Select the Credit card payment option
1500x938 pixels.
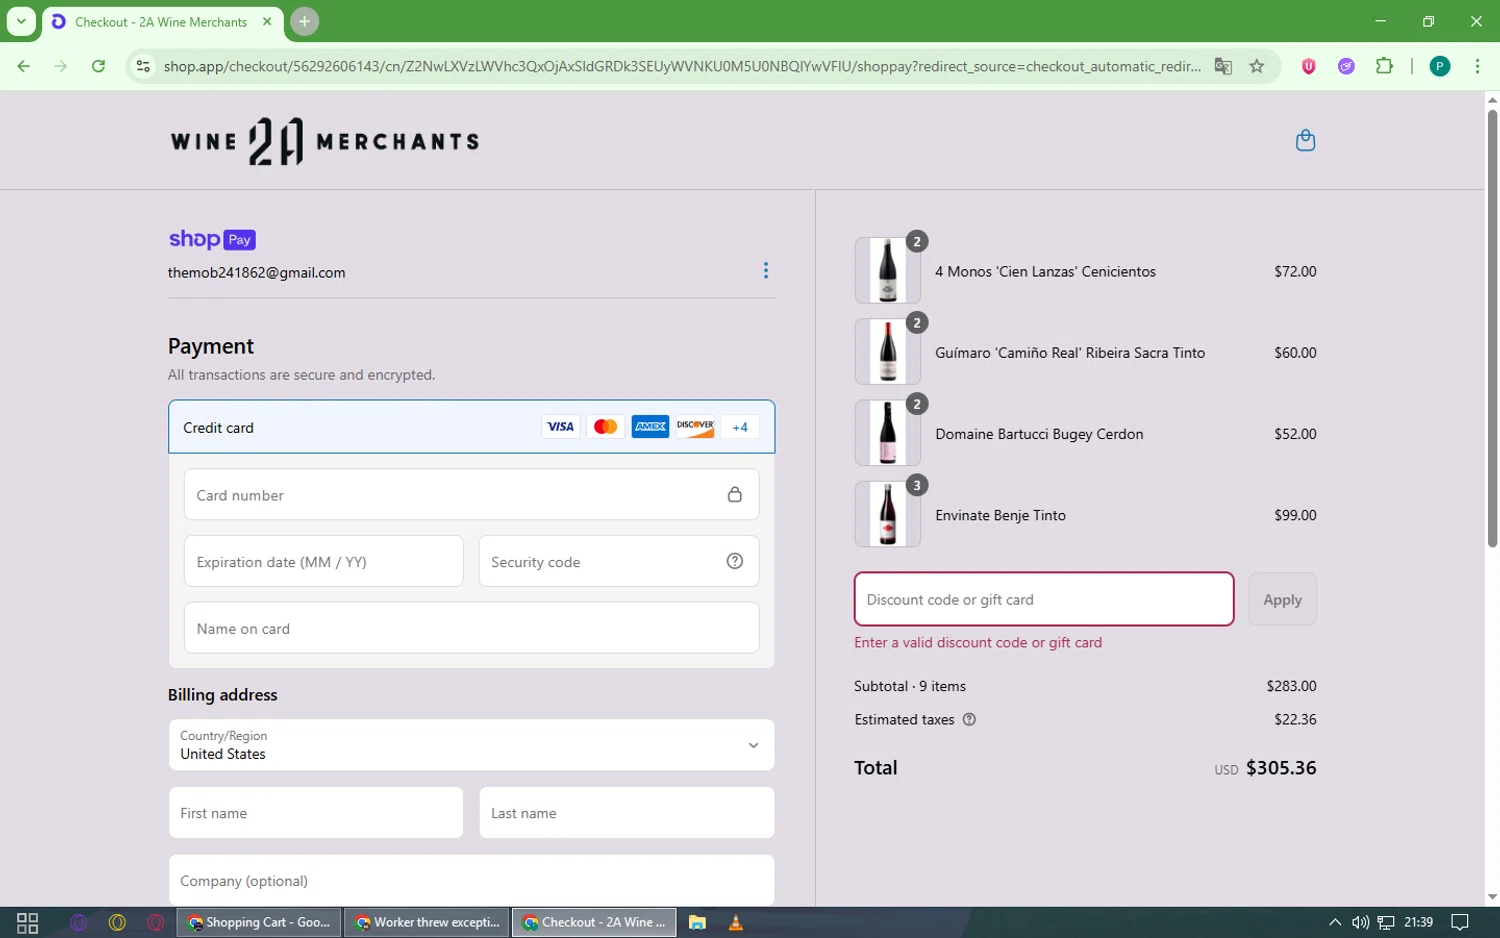point(471,427)
